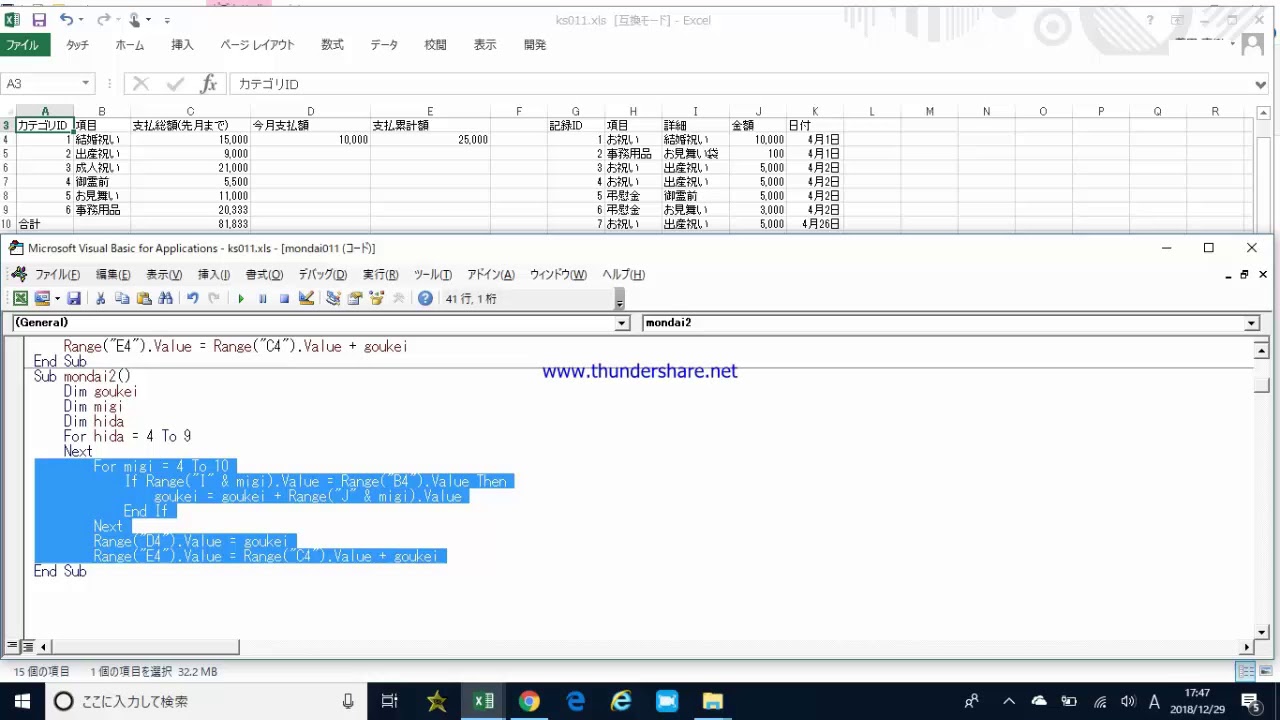Open the デバッグ(D) menu in VBA editor
This screenshot has height=720, width=1280.
click(322, 275)
